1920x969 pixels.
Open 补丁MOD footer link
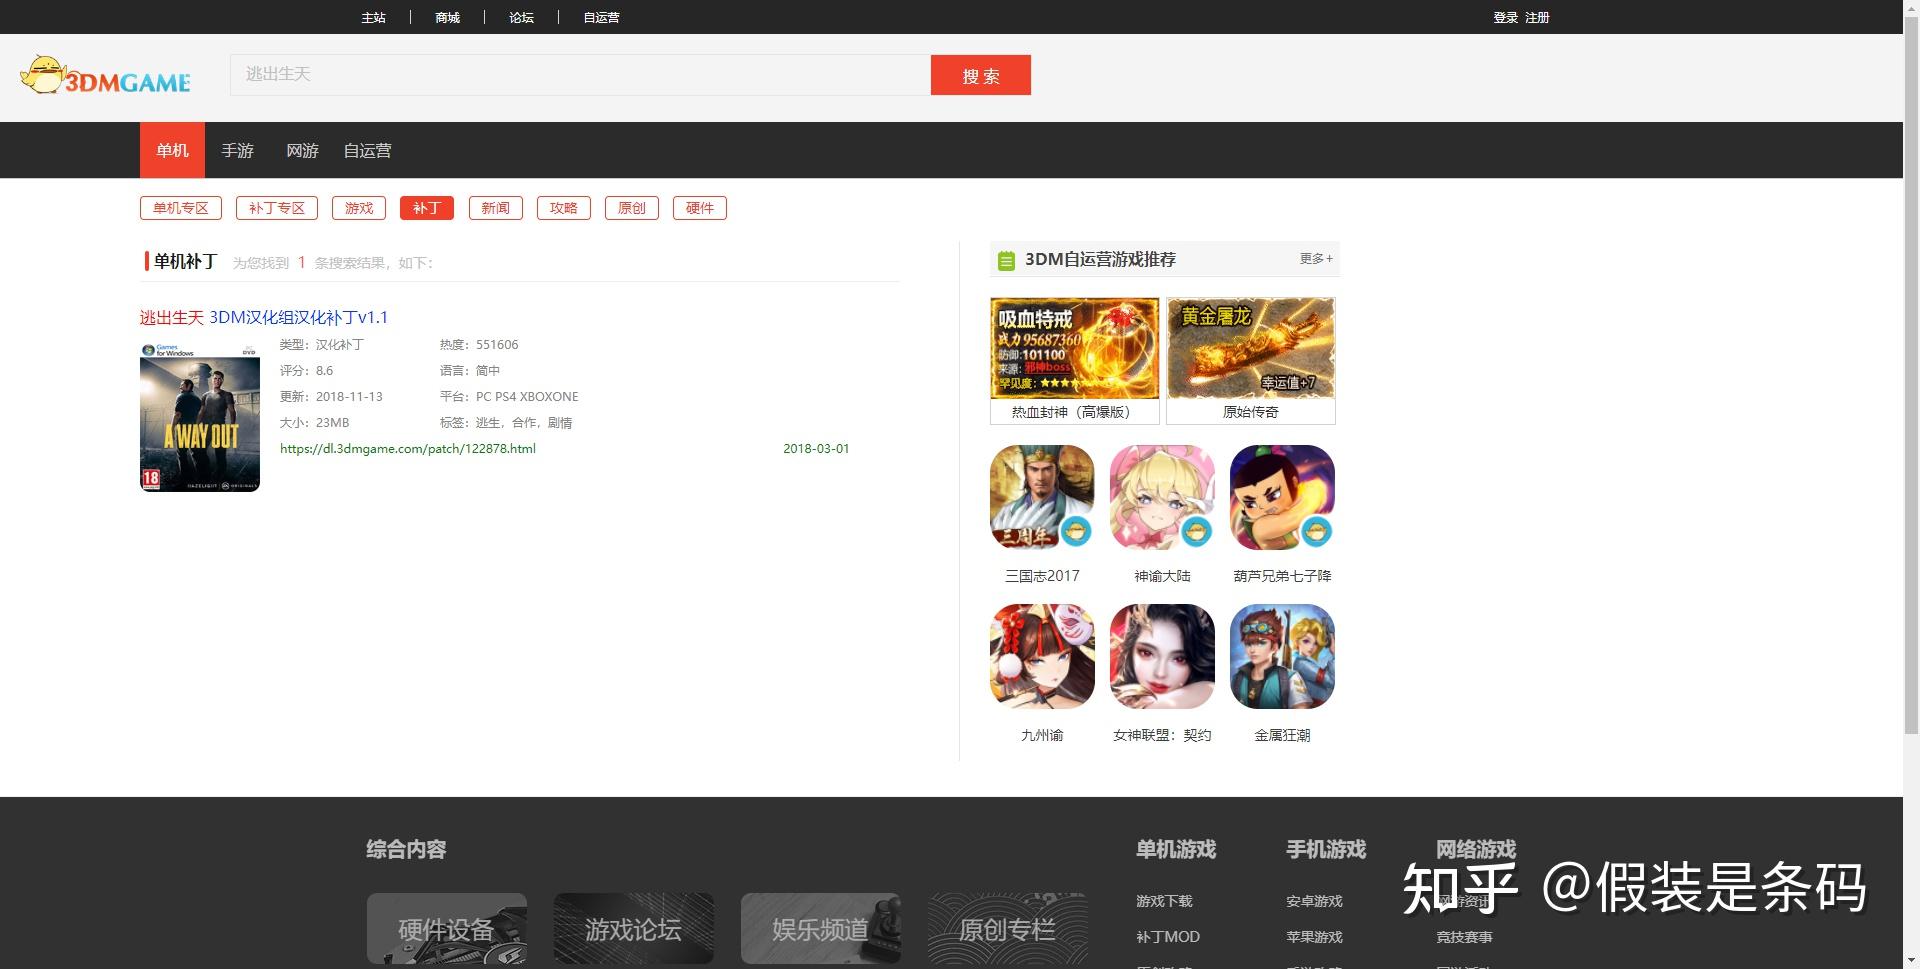click(1168, 937)
